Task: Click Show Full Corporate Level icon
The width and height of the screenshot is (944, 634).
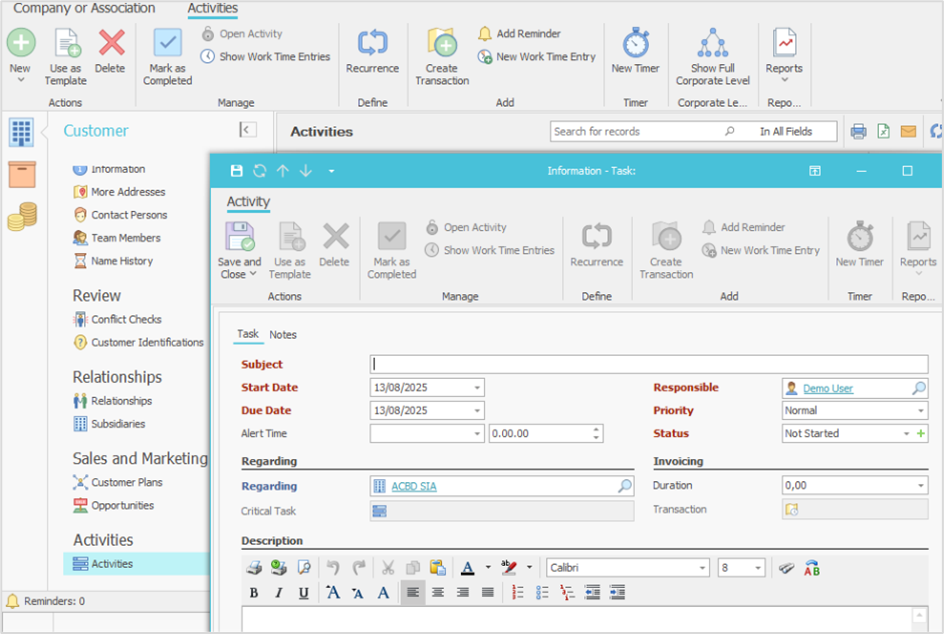Action: [x=712, y=43]
